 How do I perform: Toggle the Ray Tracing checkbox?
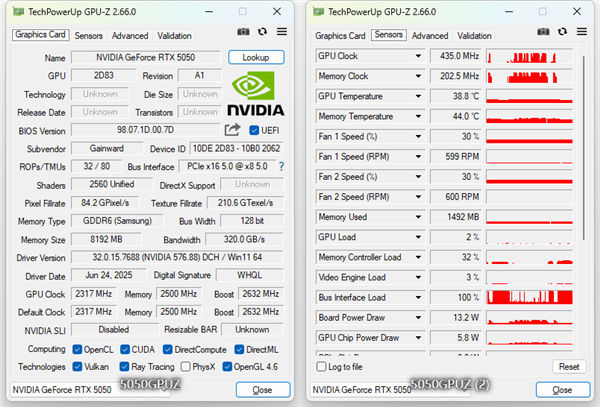[124, 367]
